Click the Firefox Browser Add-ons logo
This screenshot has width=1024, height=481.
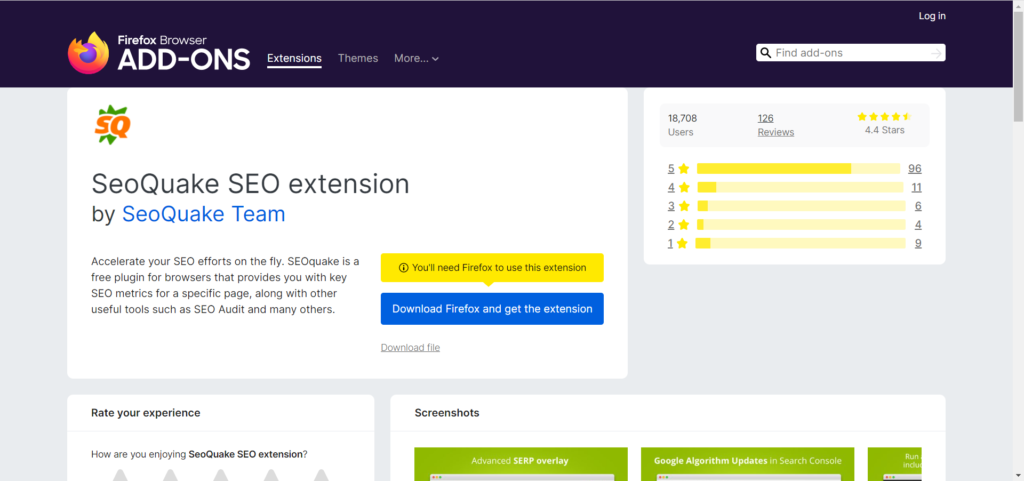tap(159, 53)
